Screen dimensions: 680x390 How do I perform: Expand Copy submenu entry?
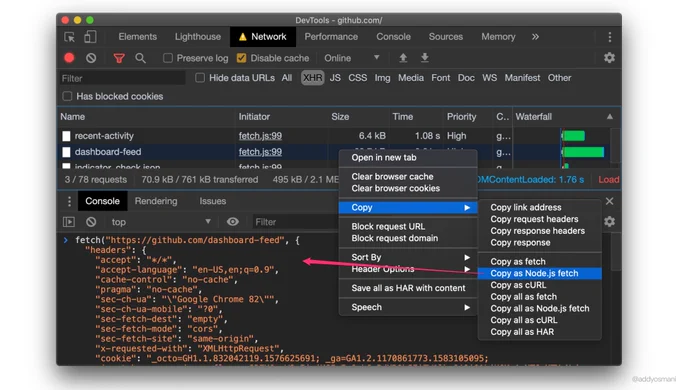tap(408, 207)
